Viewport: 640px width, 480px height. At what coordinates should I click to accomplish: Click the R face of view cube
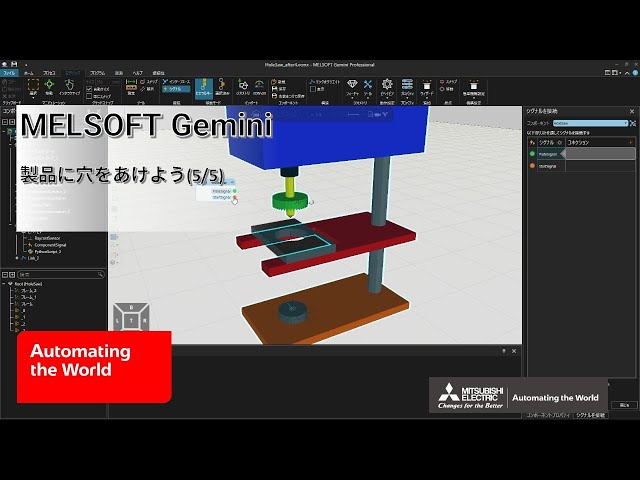tap(144, 321)
